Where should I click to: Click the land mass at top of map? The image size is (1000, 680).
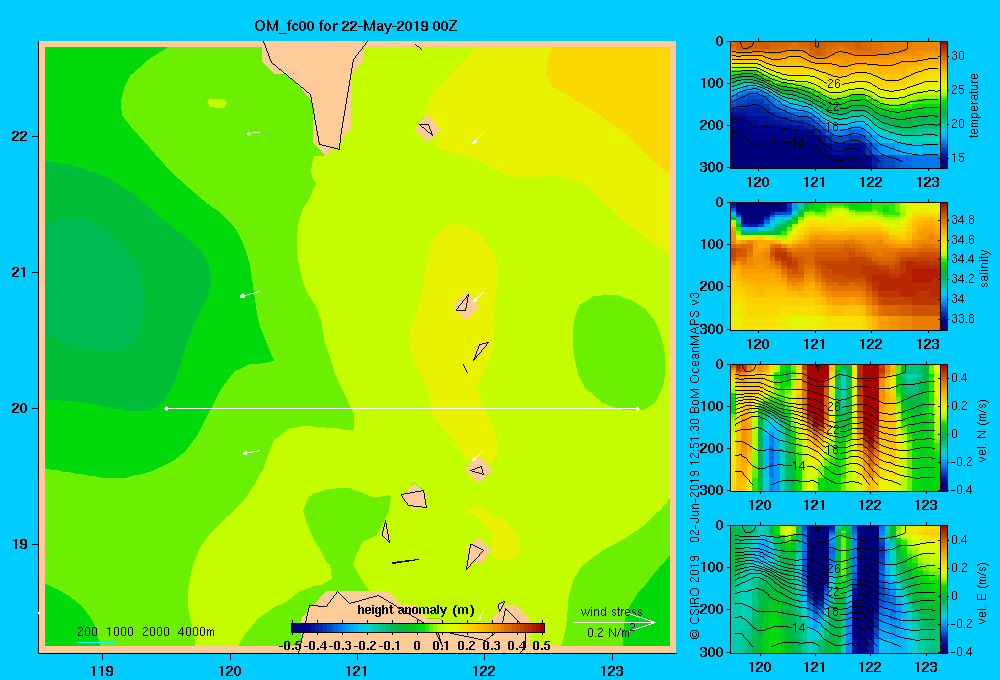coord(319,89)
